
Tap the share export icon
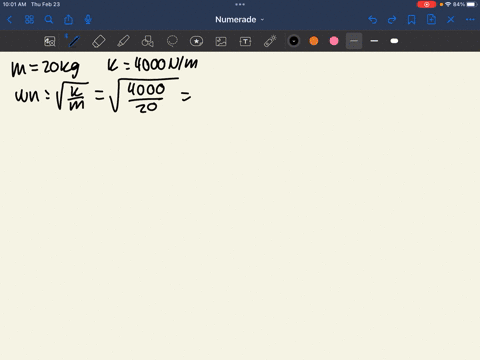68,20
